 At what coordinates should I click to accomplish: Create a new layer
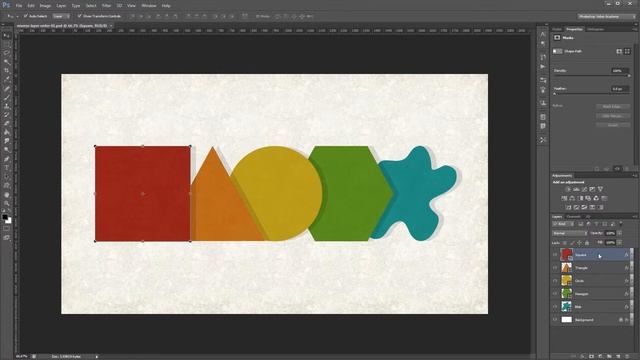(618, 356)
